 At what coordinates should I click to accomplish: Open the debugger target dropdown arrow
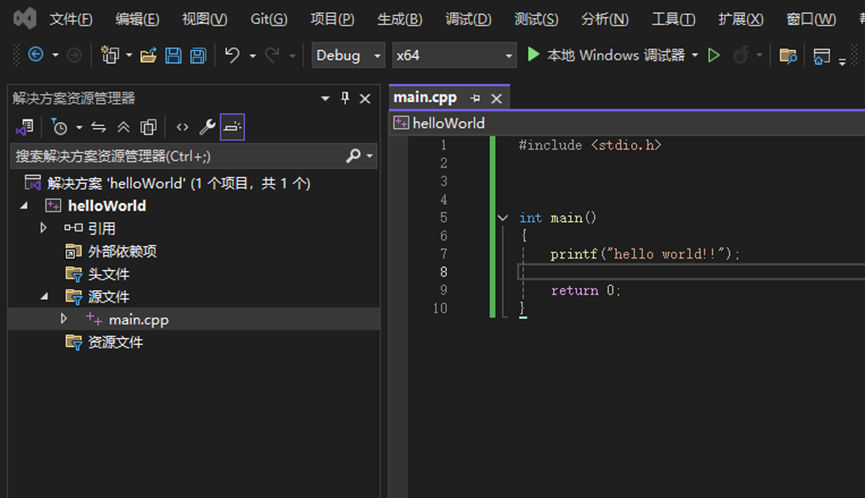click(x=695, y=55)
